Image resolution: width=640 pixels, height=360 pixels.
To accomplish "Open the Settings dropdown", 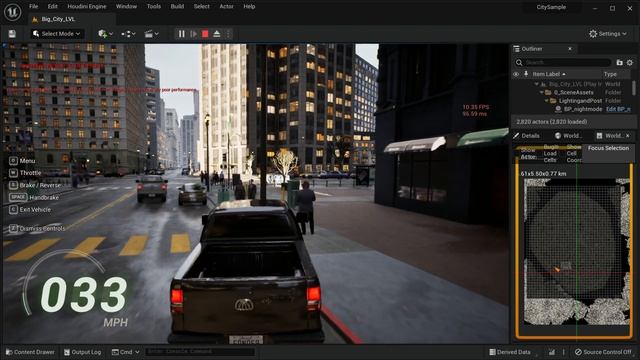I will coord(607,34).
